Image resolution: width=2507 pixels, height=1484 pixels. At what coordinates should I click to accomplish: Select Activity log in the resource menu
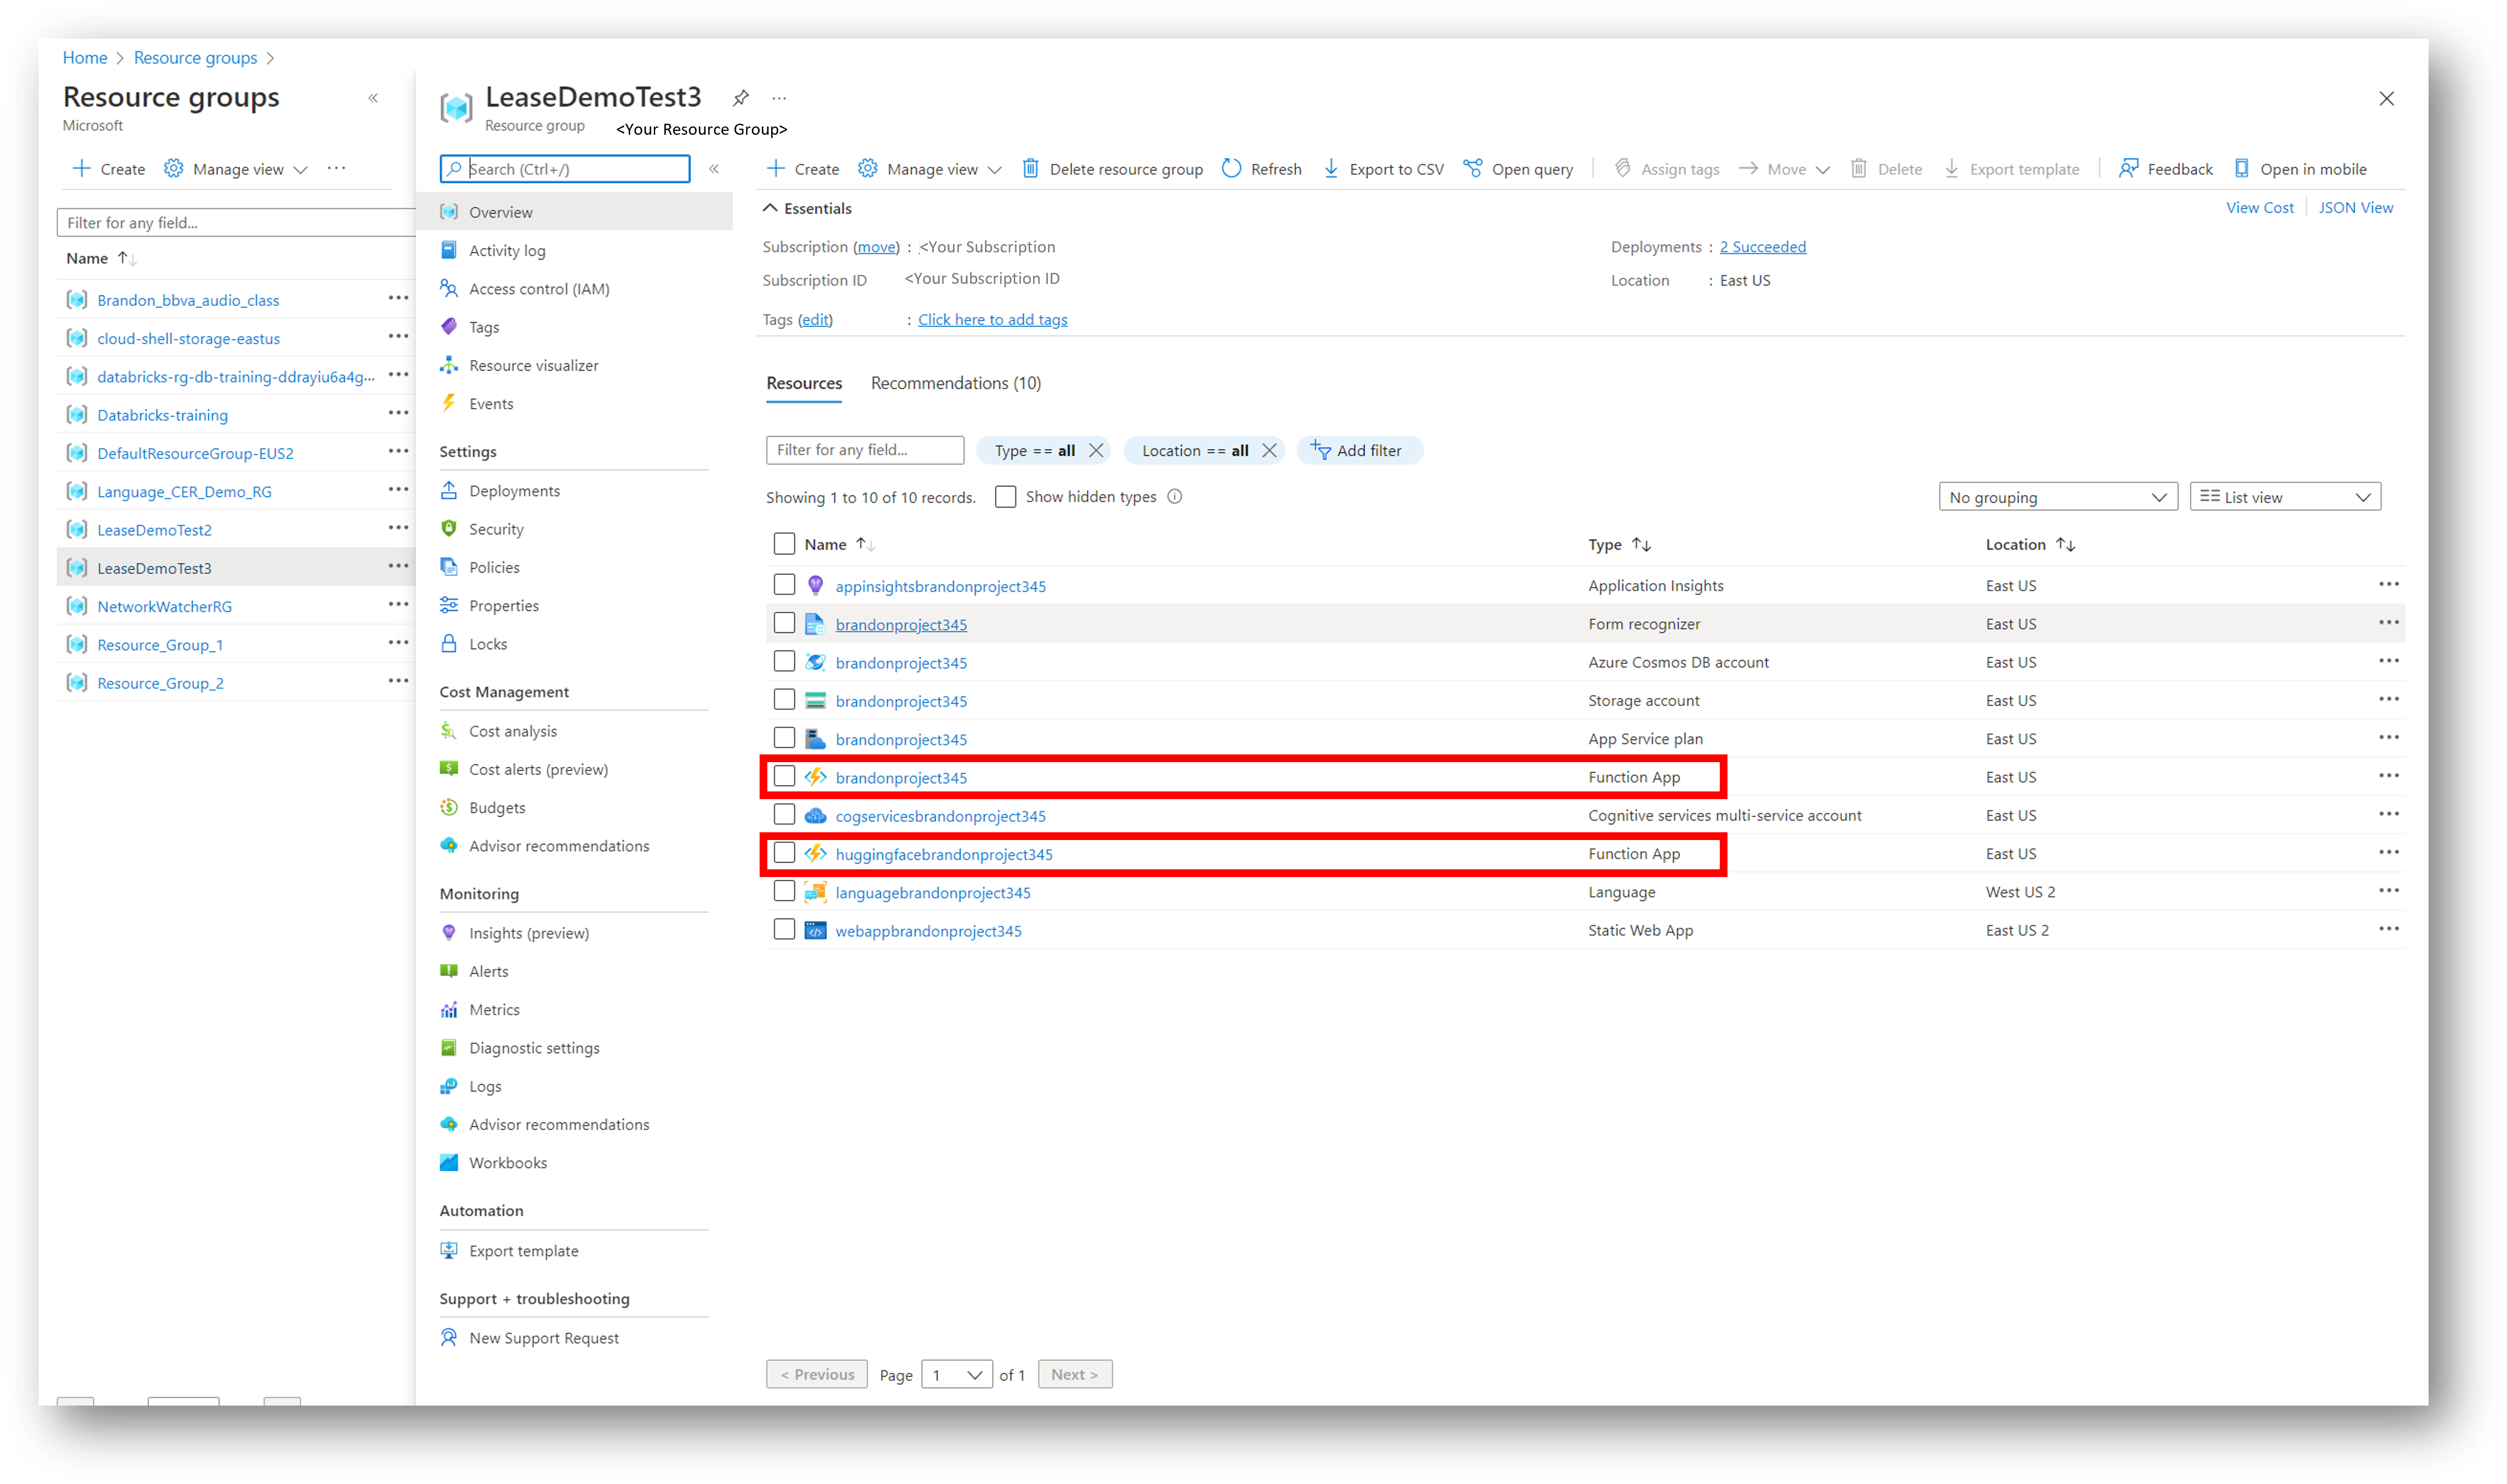(x=507, y=251)
